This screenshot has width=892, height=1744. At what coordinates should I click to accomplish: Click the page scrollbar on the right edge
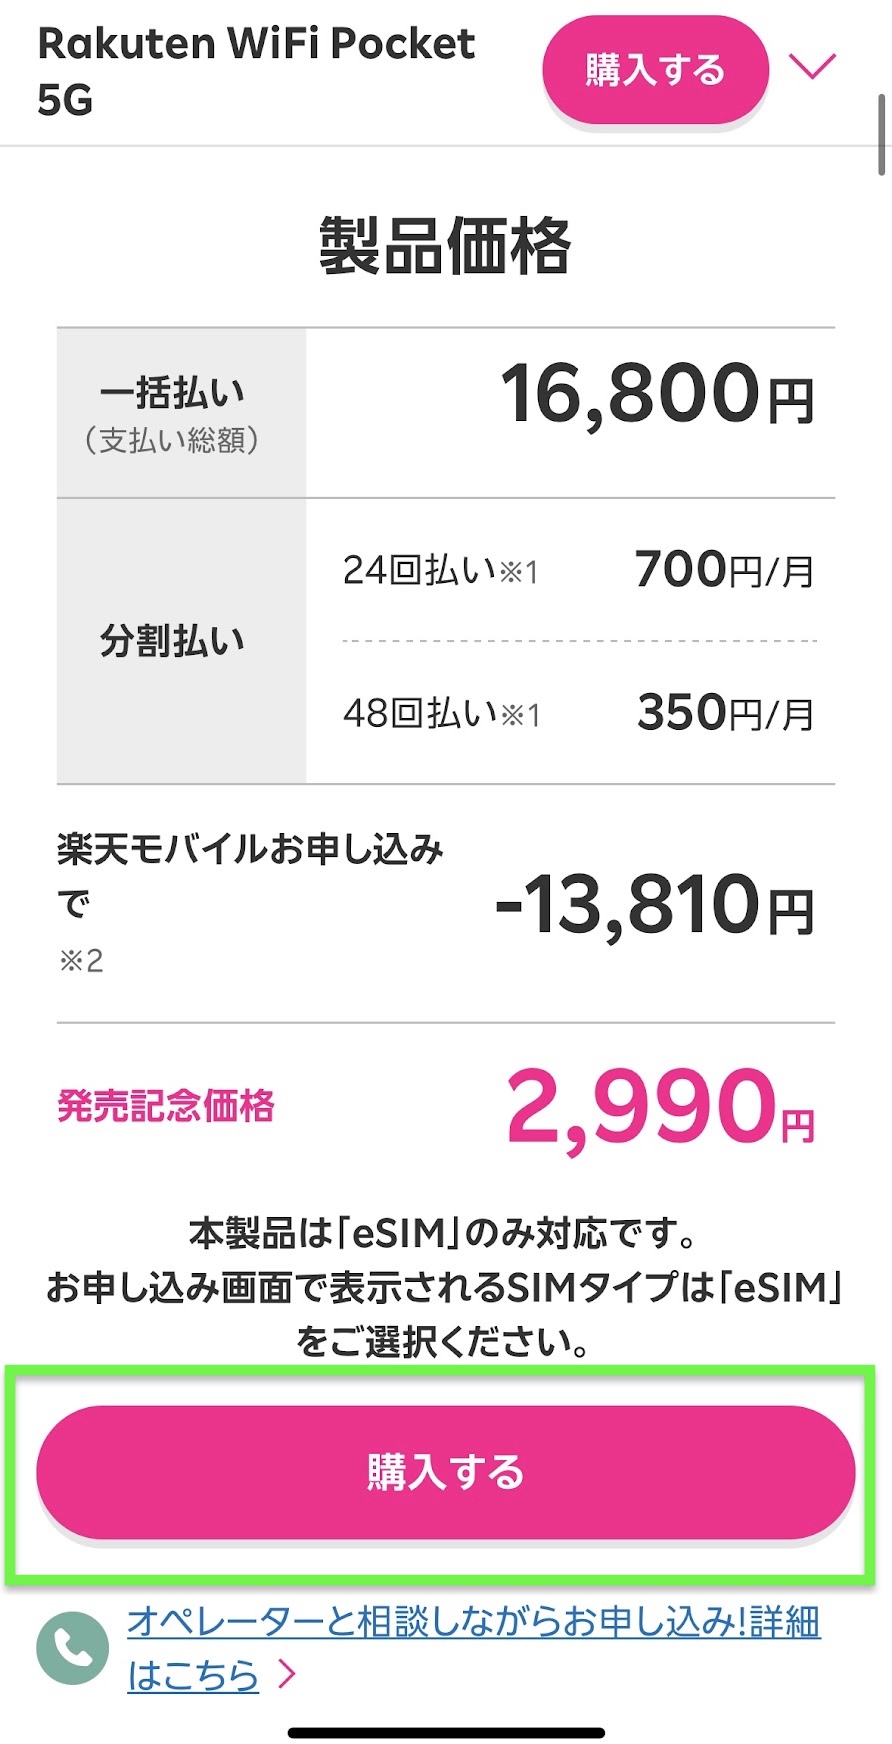(883, 135)
